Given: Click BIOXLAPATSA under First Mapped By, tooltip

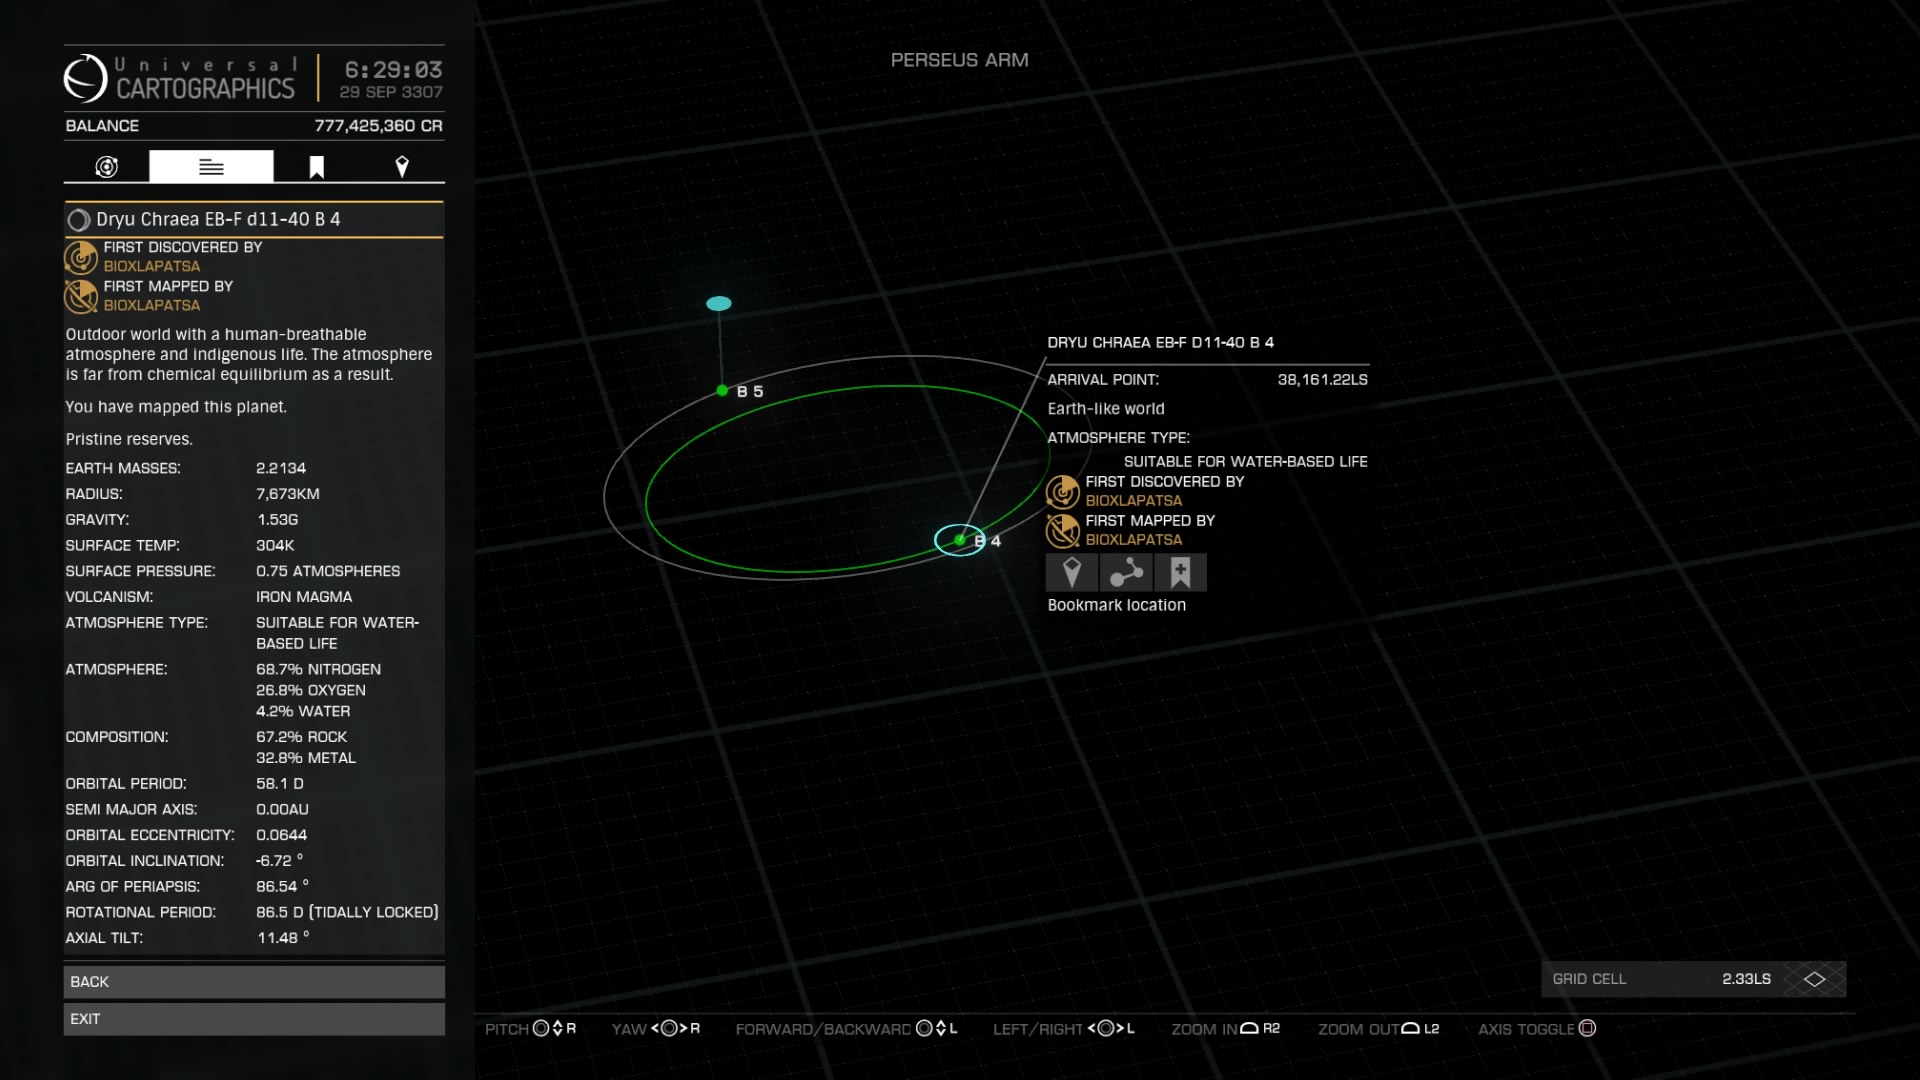Looking at the screenshot, I should click(1134, 540).
